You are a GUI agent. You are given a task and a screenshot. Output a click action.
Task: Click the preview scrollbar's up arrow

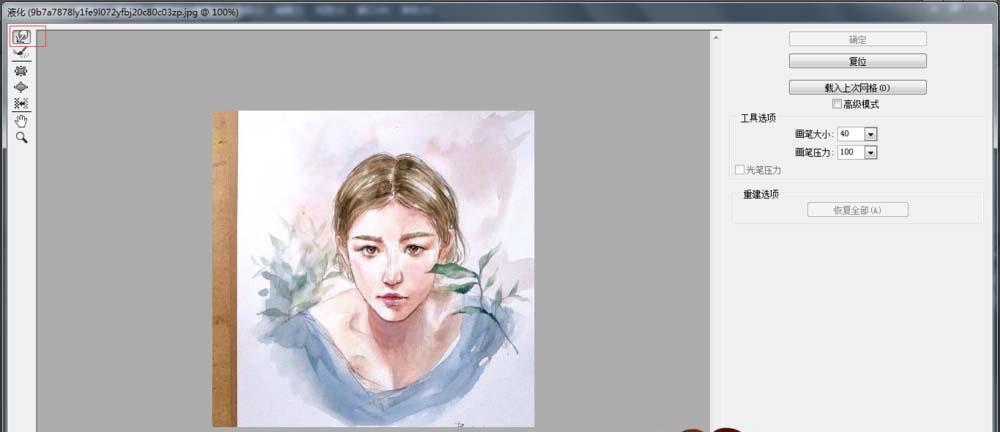tap(716, 36)
